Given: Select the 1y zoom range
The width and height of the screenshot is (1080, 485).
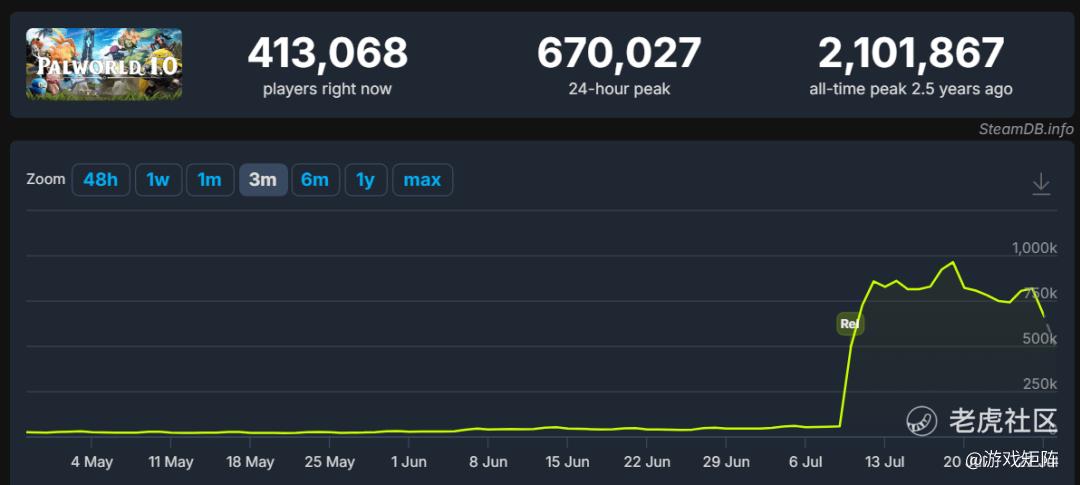Looking at the screenshot, I should pos(366,180).
